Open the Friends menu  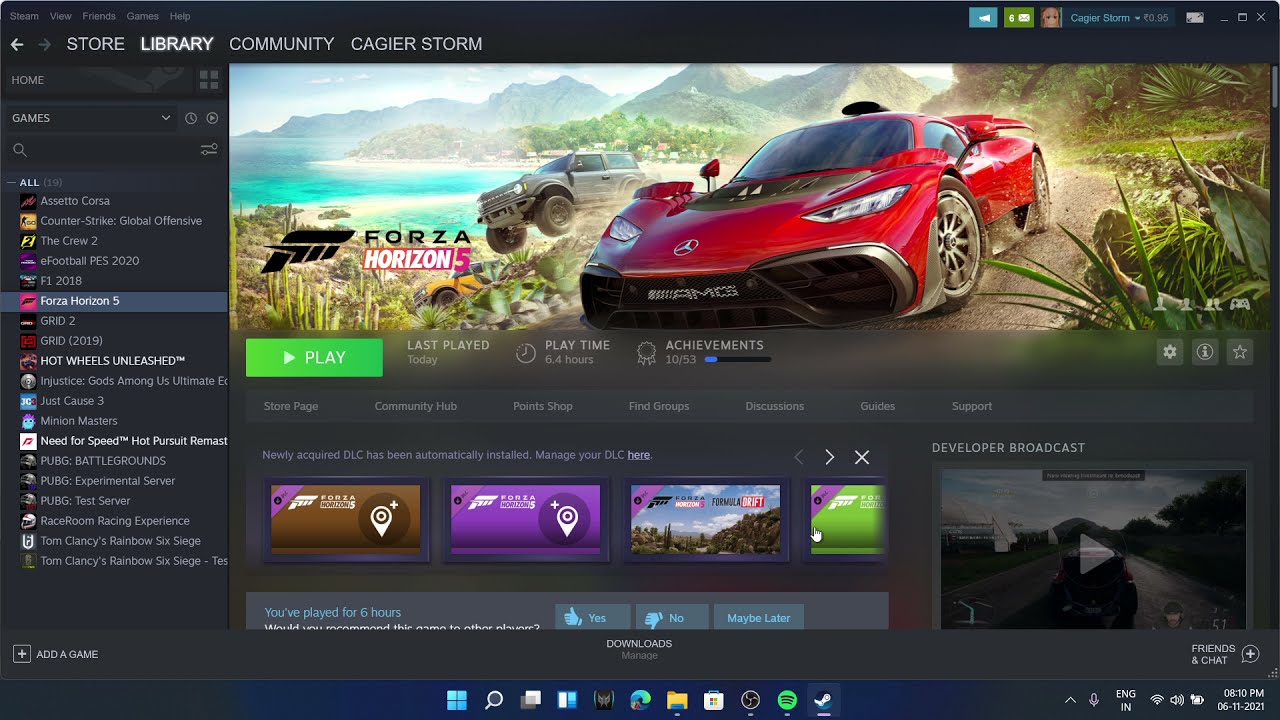tap(99, 16)
